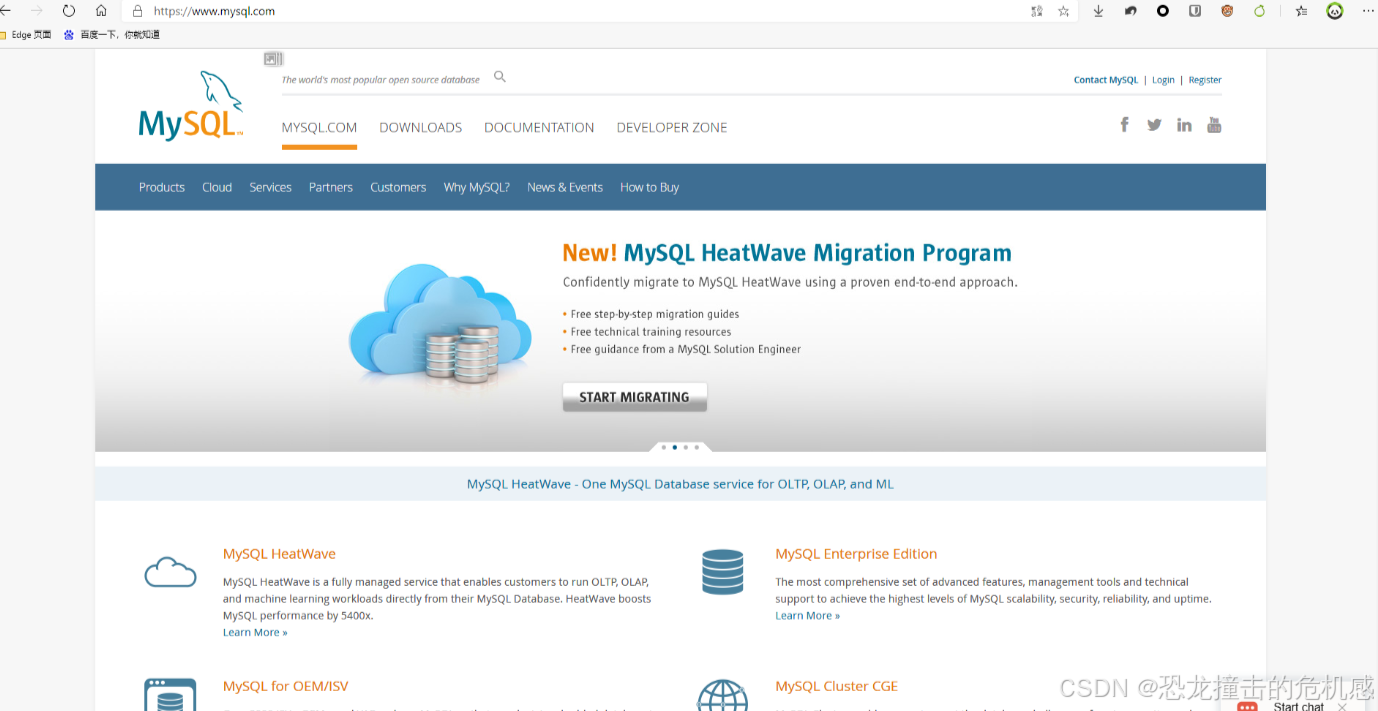Click the Login link

[1163, 80]
